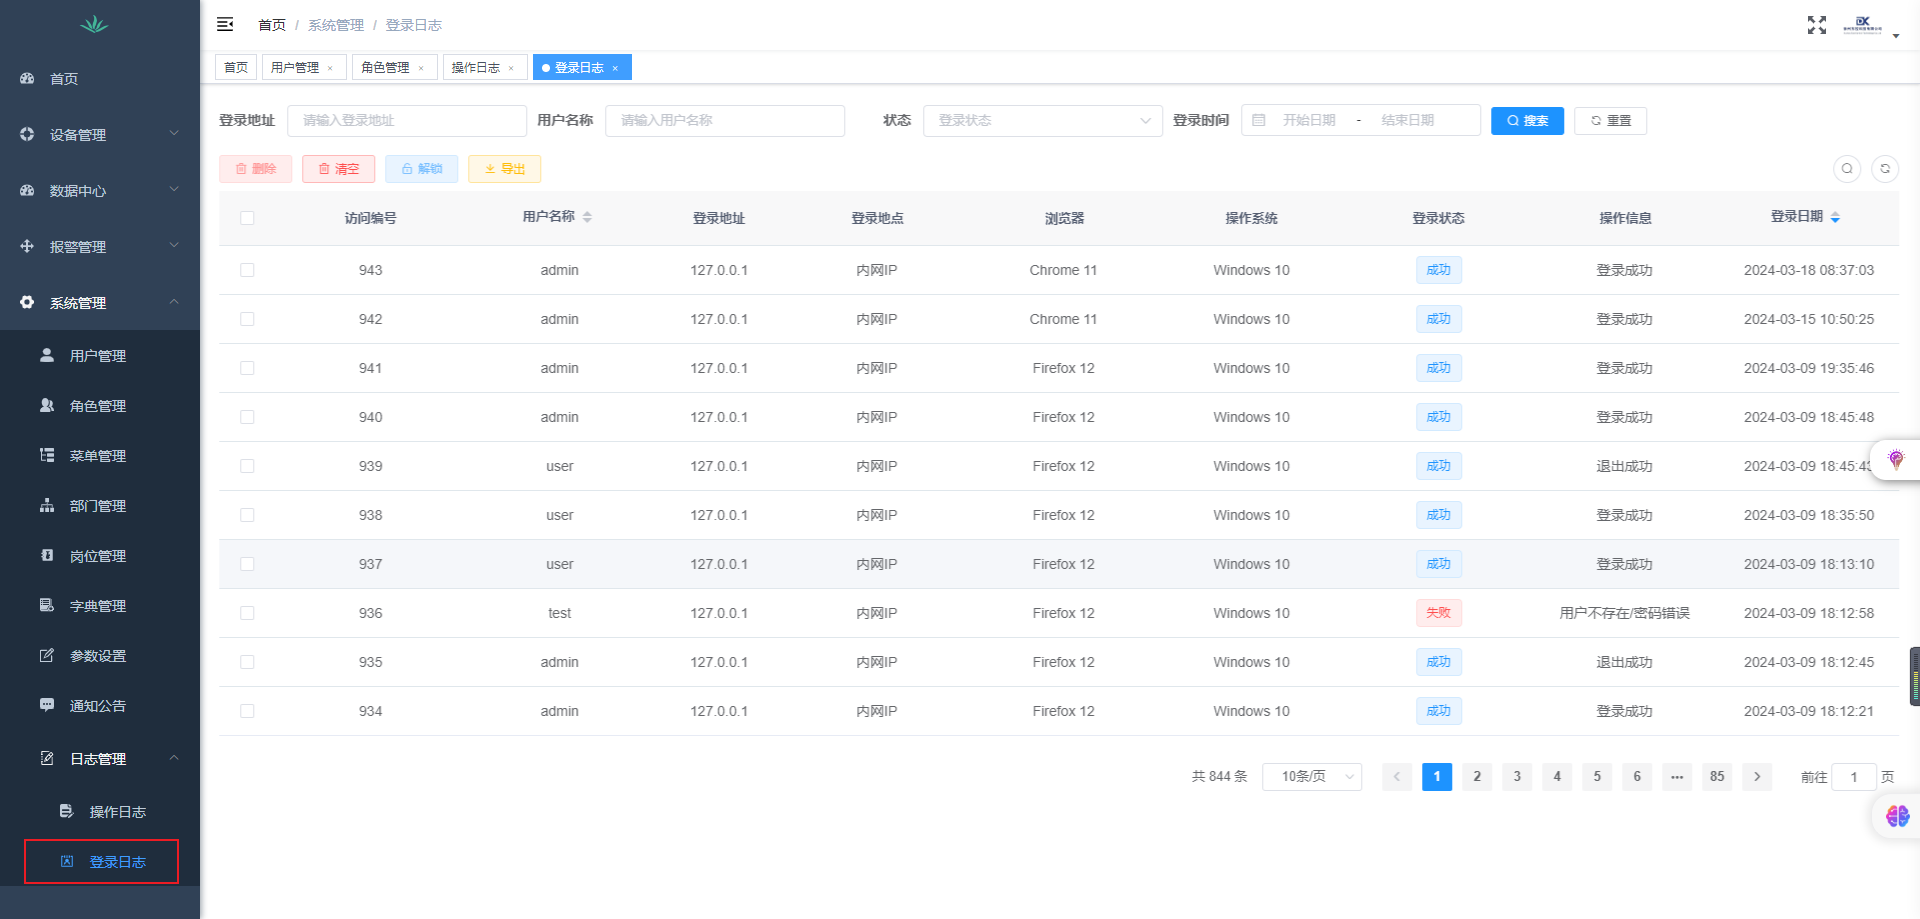The width and height of the screenshot is (1920, 919).
Task: Click the floating lightbulb widget icon
Action: click(x=1896, y=460)
